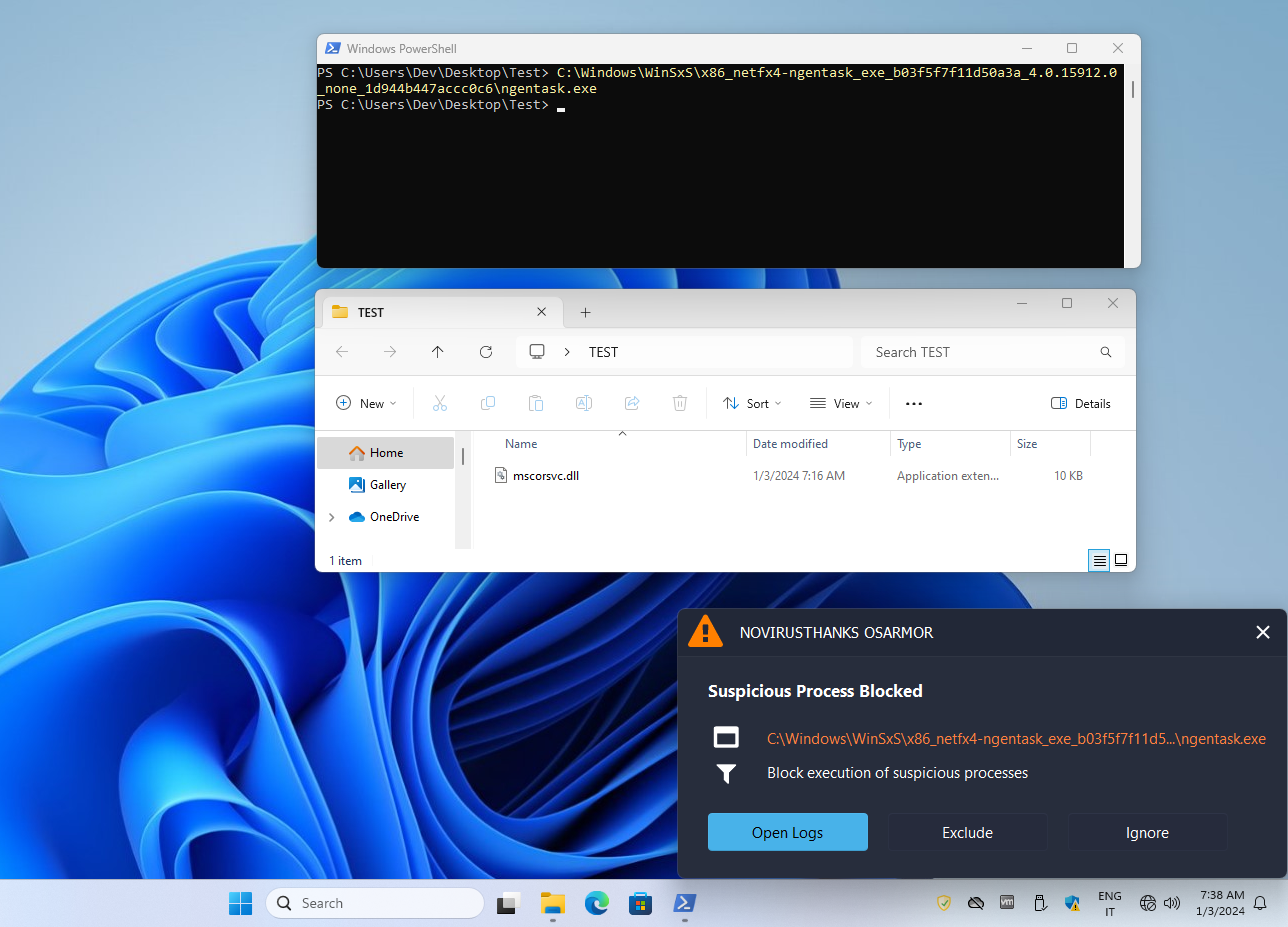Select Home in the navigation pane
The width and height of the screenshot is (1288, 927).
(385, 453)
